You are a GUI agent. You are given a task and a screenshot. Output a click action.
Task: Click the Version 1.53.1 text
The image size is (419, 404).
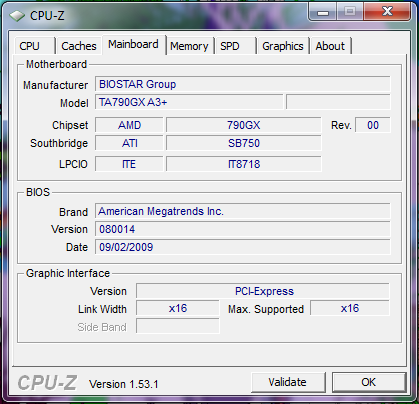point(124,384)
